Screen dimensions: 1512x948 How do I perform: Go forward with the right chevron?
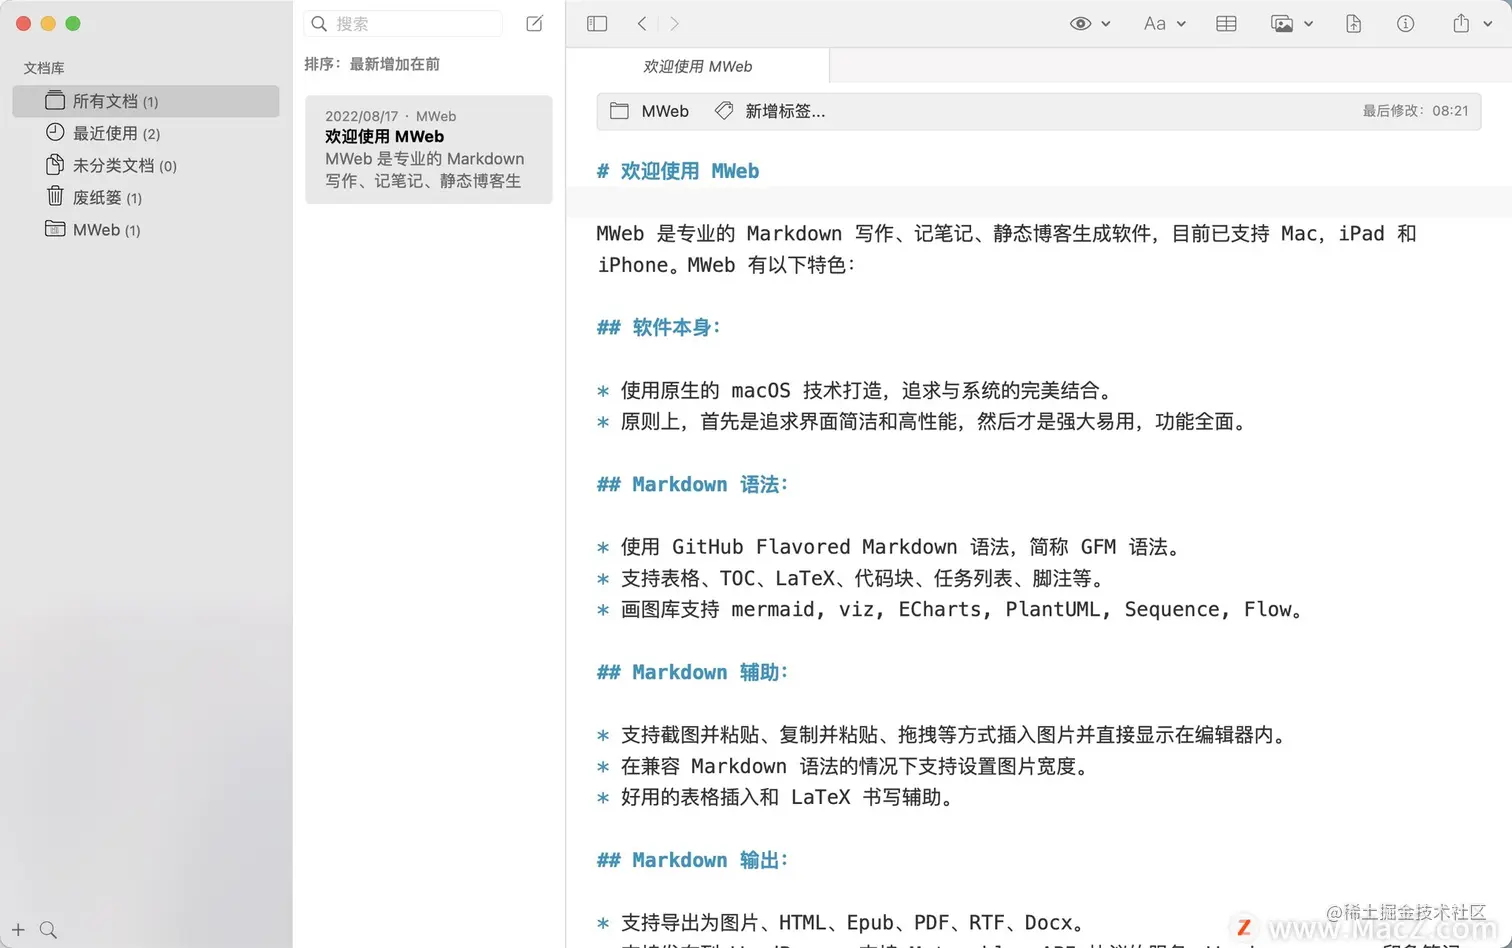coord(674,23)
